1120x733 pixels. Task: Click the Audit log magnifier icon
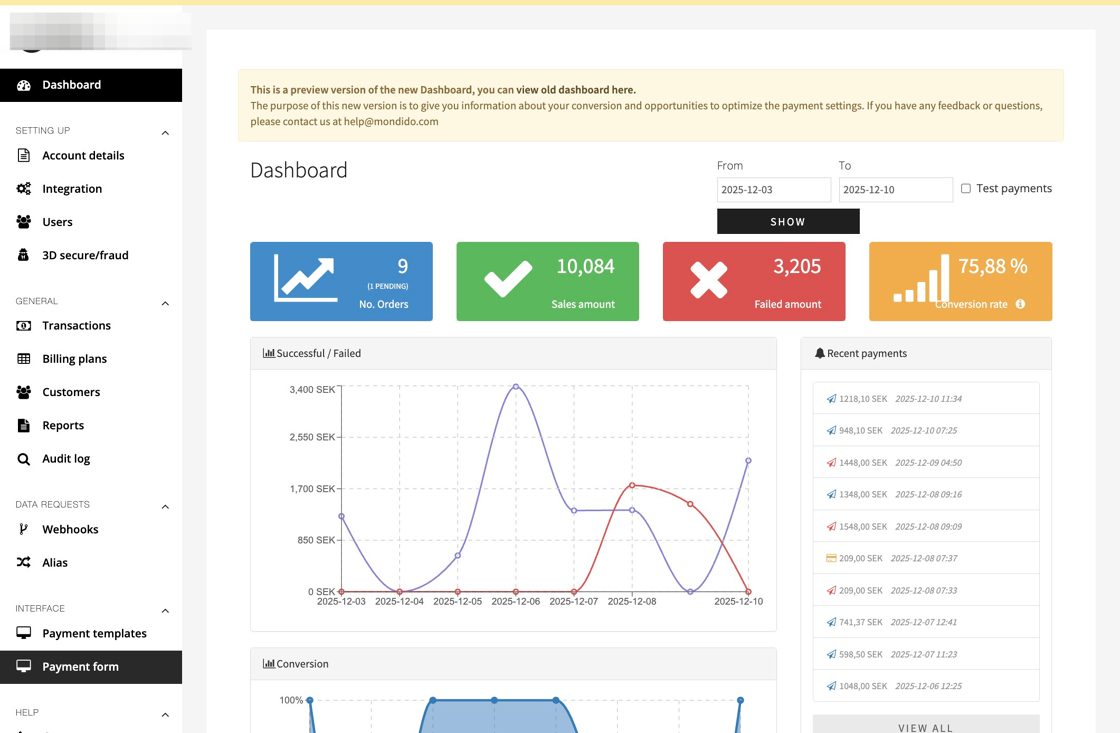tap(24, 459)
